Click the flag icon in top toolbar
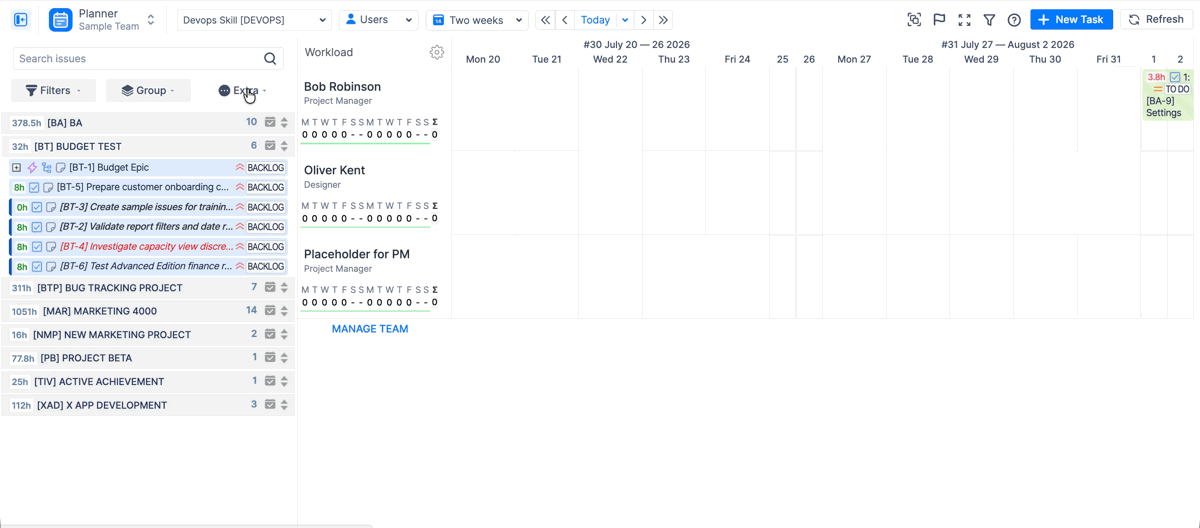Image resolution: width=1200 pixels, height=528 pixels. point(939,20)
